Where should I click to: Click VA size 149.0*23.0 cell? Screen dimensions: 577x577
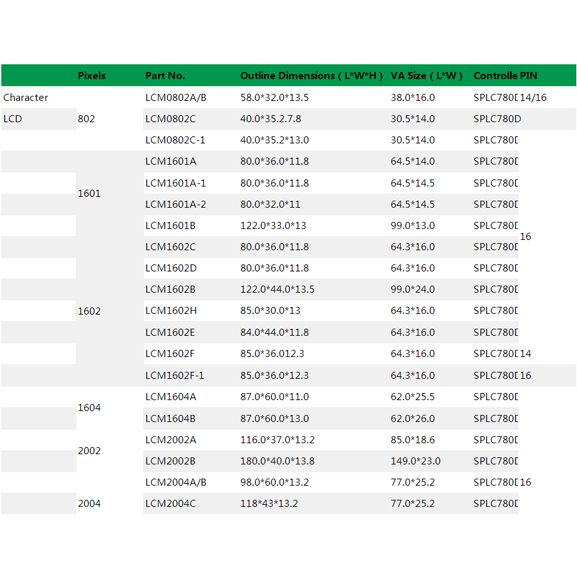pyautogui.click(x=415, y=461)
